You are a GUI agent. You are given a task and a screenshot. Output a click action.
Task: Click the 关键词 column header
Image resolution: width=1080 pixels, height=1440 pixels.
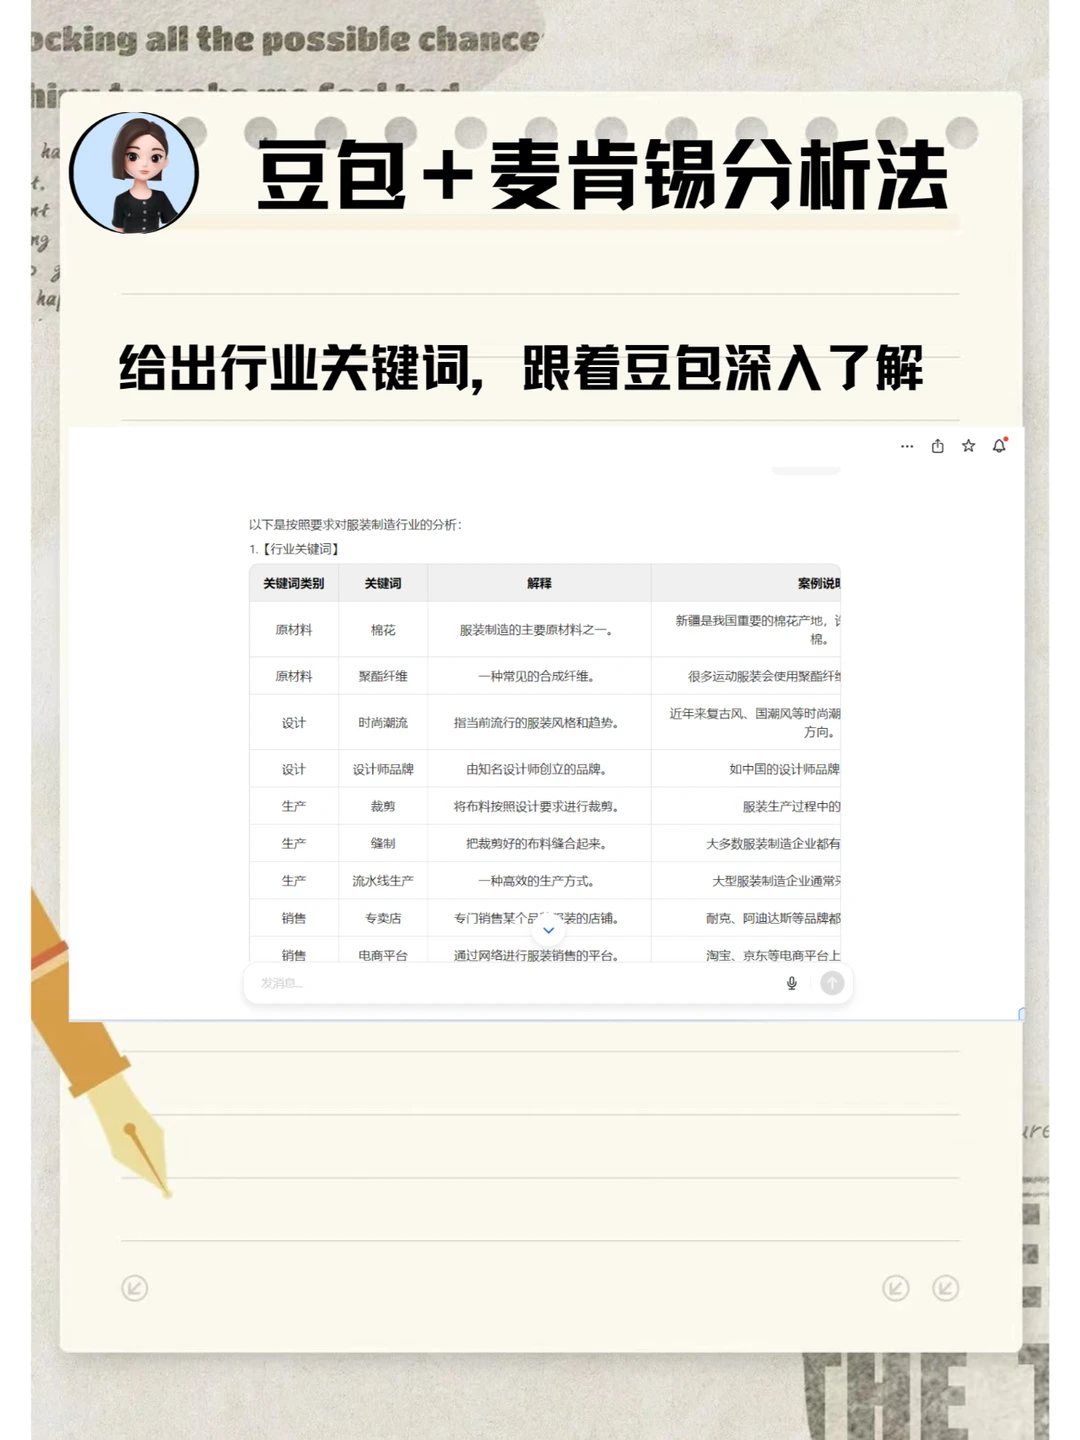(383, 583)
